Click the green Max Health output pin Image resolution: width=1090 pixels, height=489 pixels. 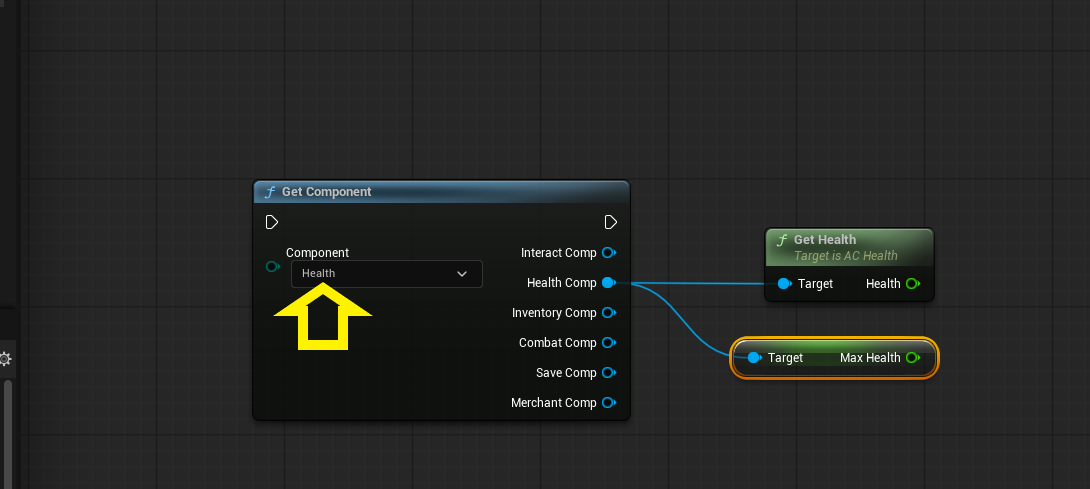[913, 358]
